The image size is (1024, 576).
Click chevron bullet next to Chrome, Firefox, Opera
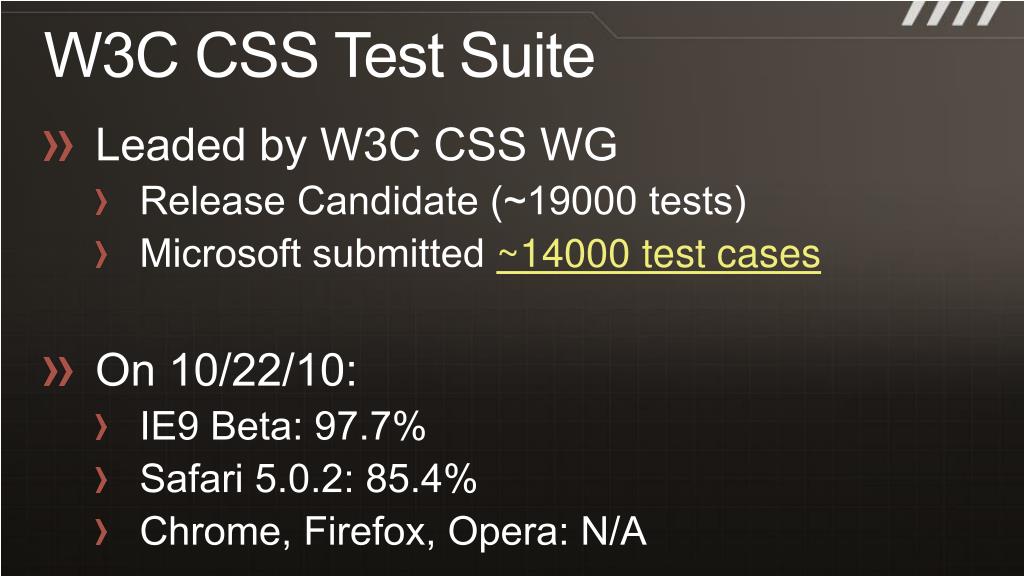tap(101, 532)
